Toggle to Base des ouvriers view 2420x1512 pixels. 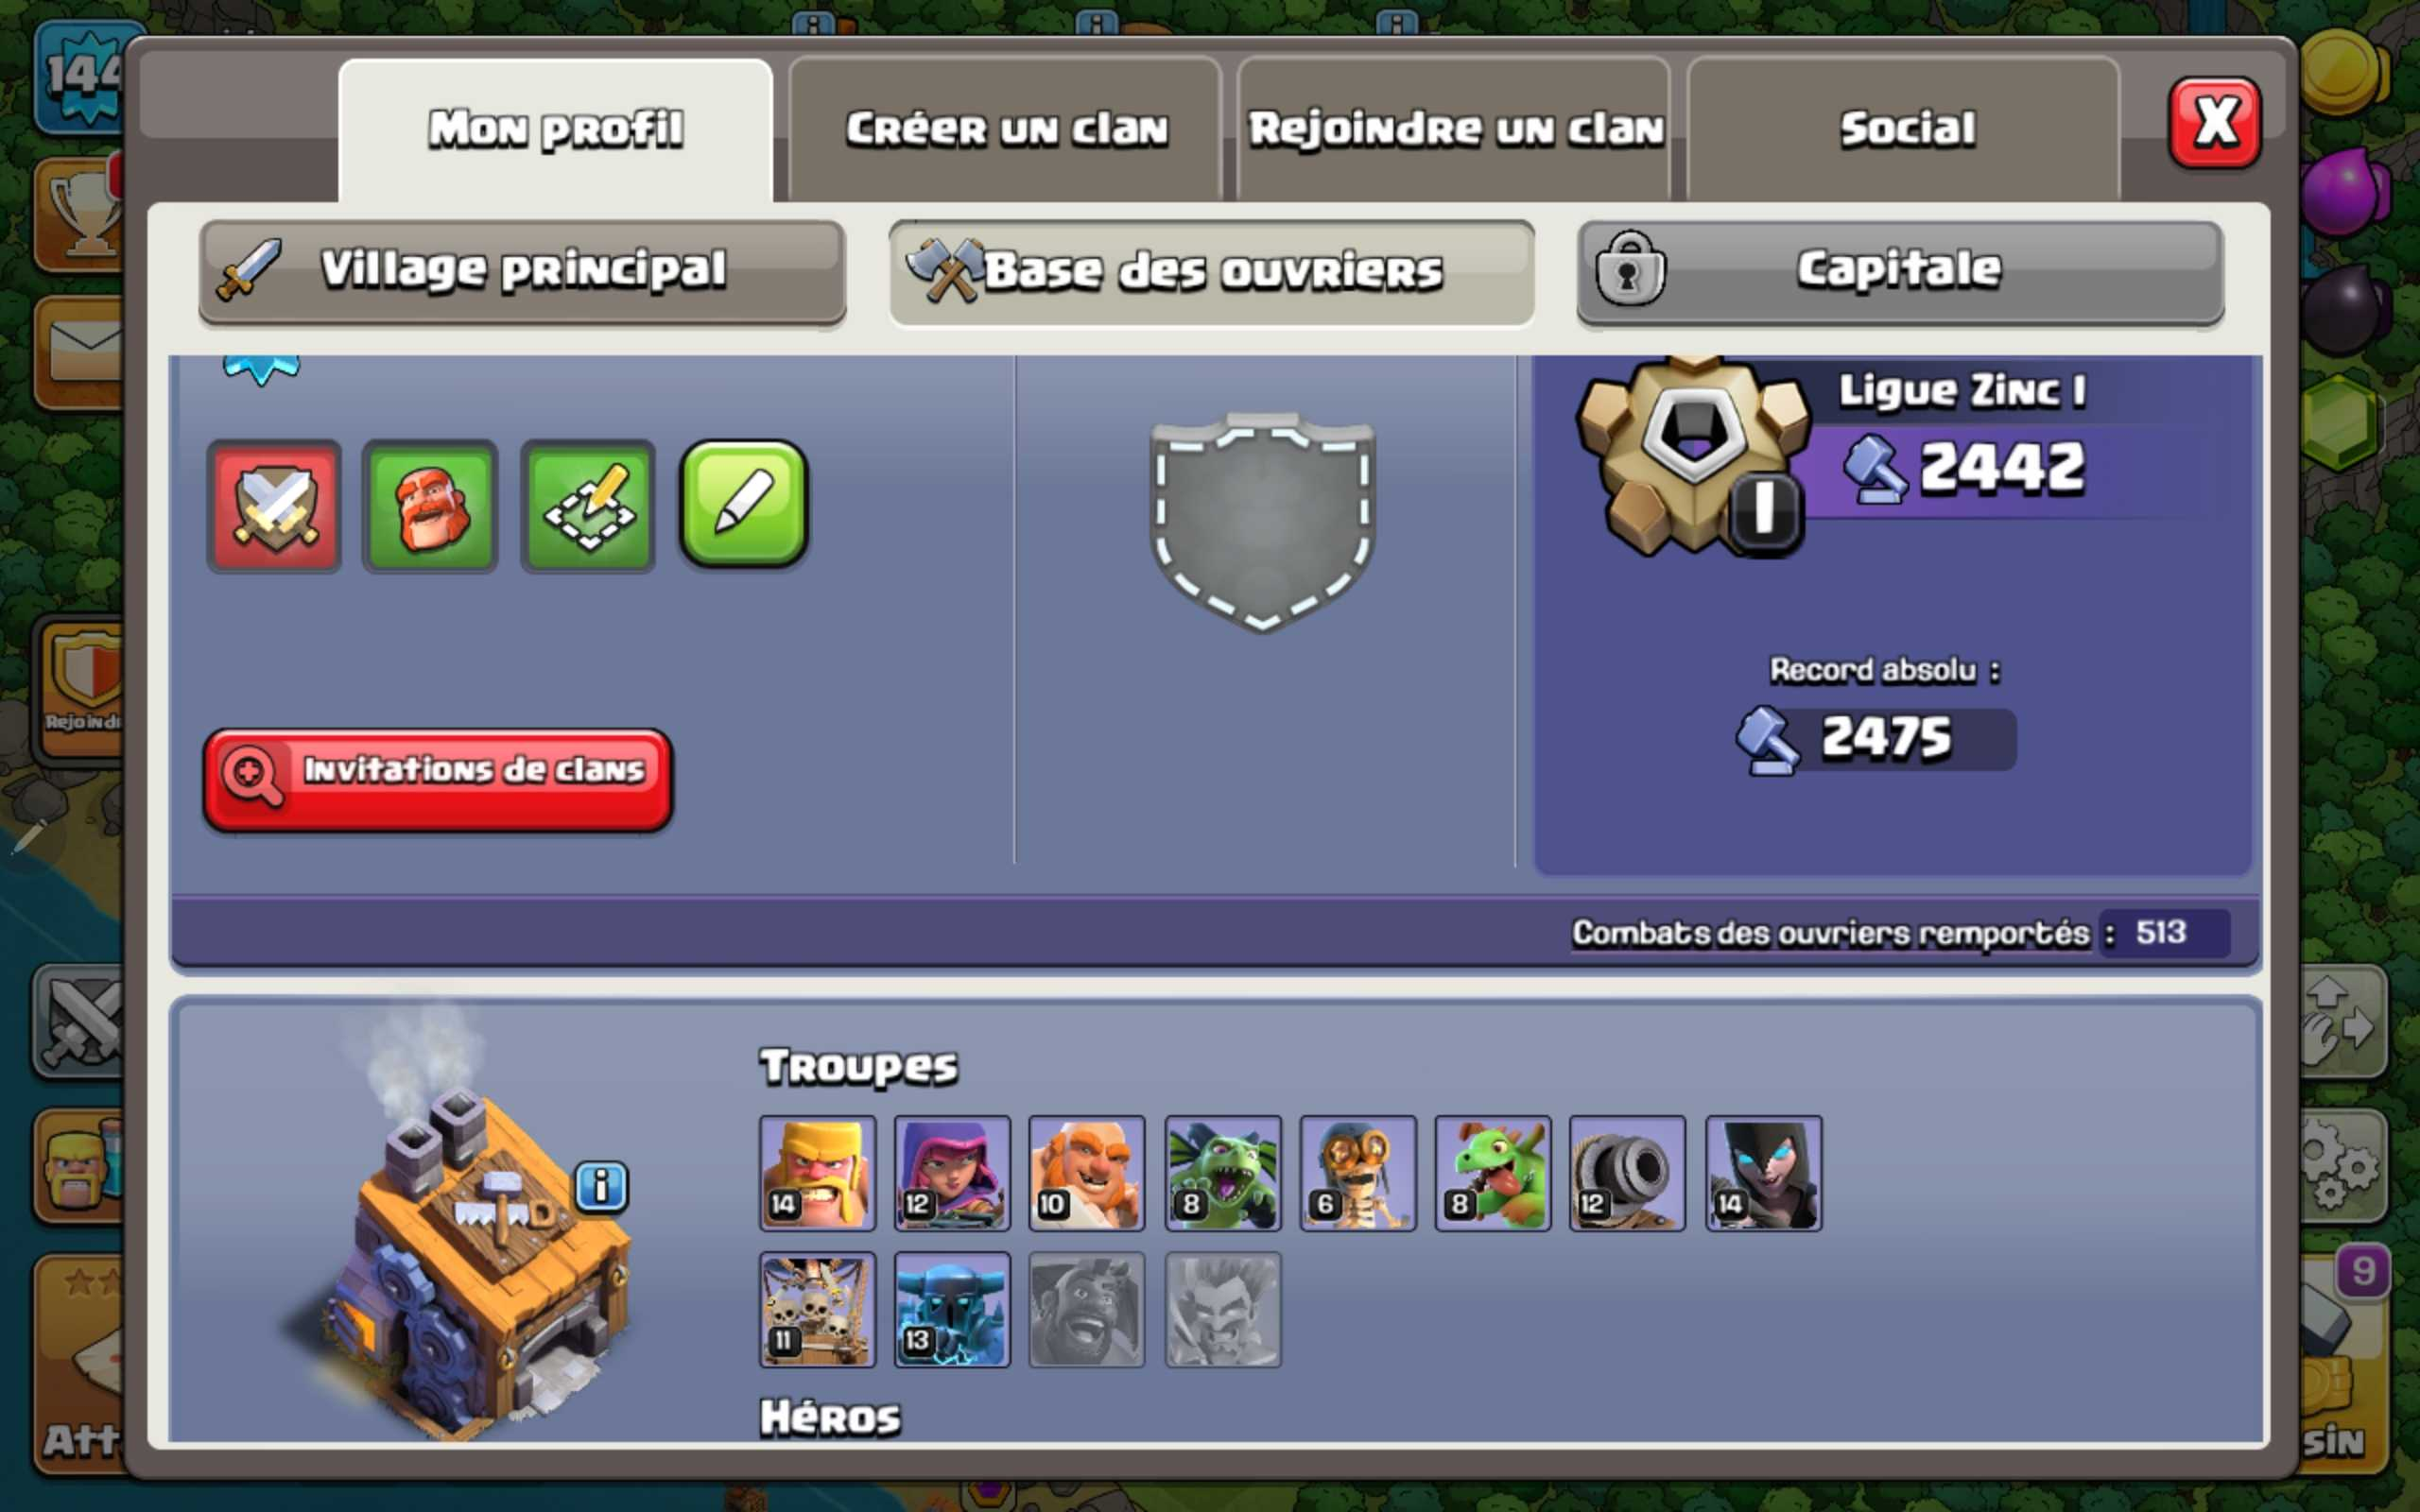pyautogui.click(x=1211, y=272)
